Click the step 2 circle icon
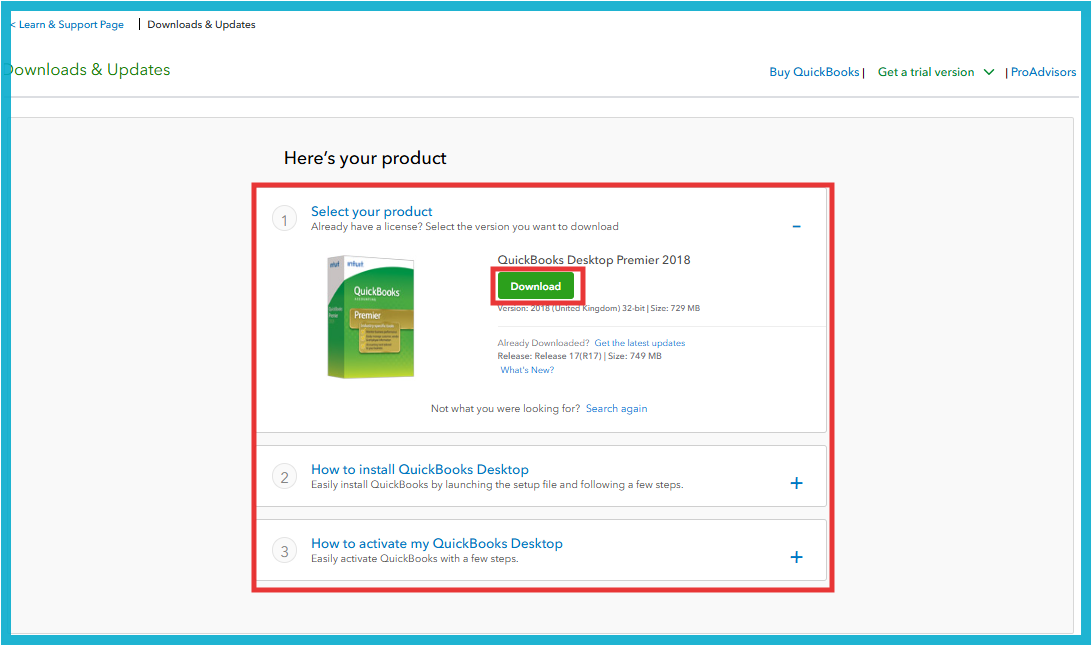Screen dimensions: 1092x645 tap(284, 477)
